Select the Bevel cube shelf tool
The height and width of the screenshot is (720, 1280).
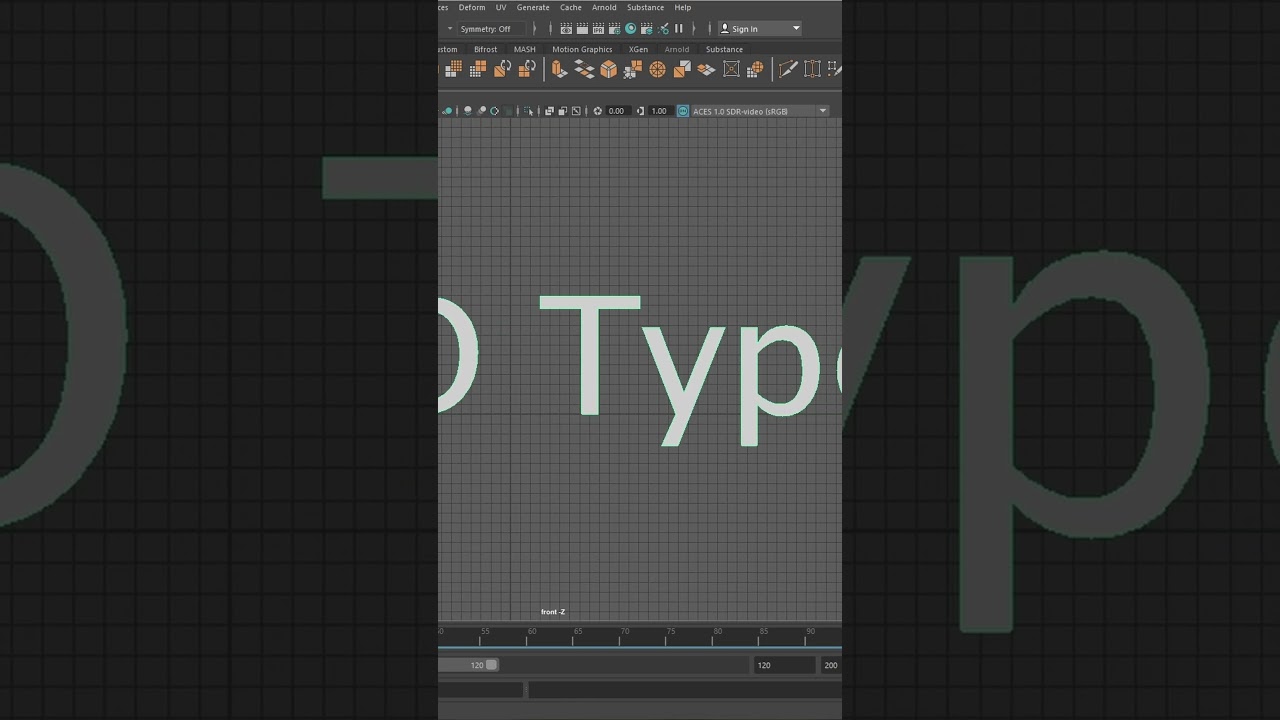608,69
